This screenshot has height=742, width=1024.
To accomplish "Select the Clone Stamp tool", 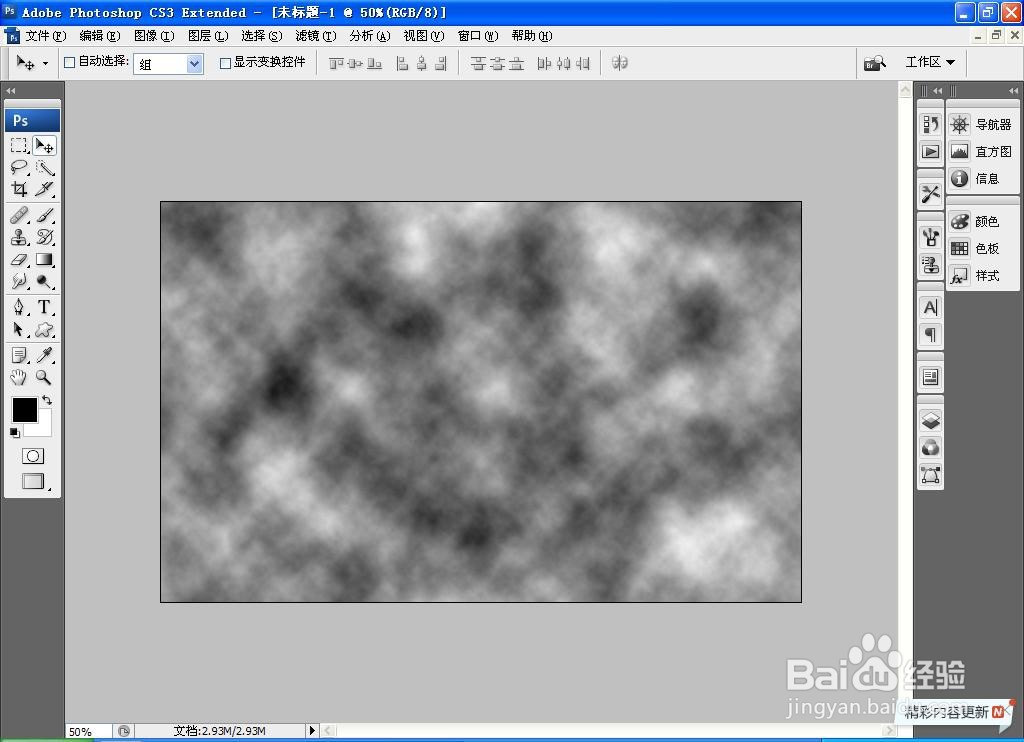I will pos(19,236).
